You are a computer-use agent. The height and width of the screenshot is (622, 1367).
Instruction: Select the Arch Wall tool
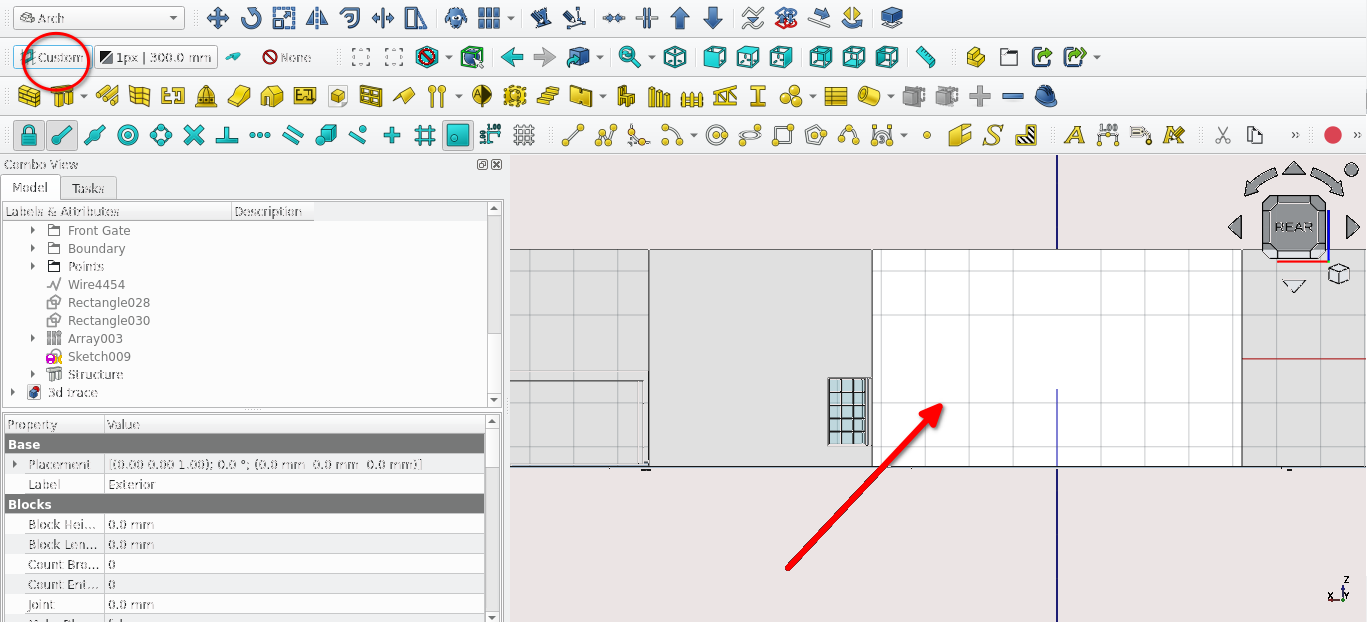[29, 96]
